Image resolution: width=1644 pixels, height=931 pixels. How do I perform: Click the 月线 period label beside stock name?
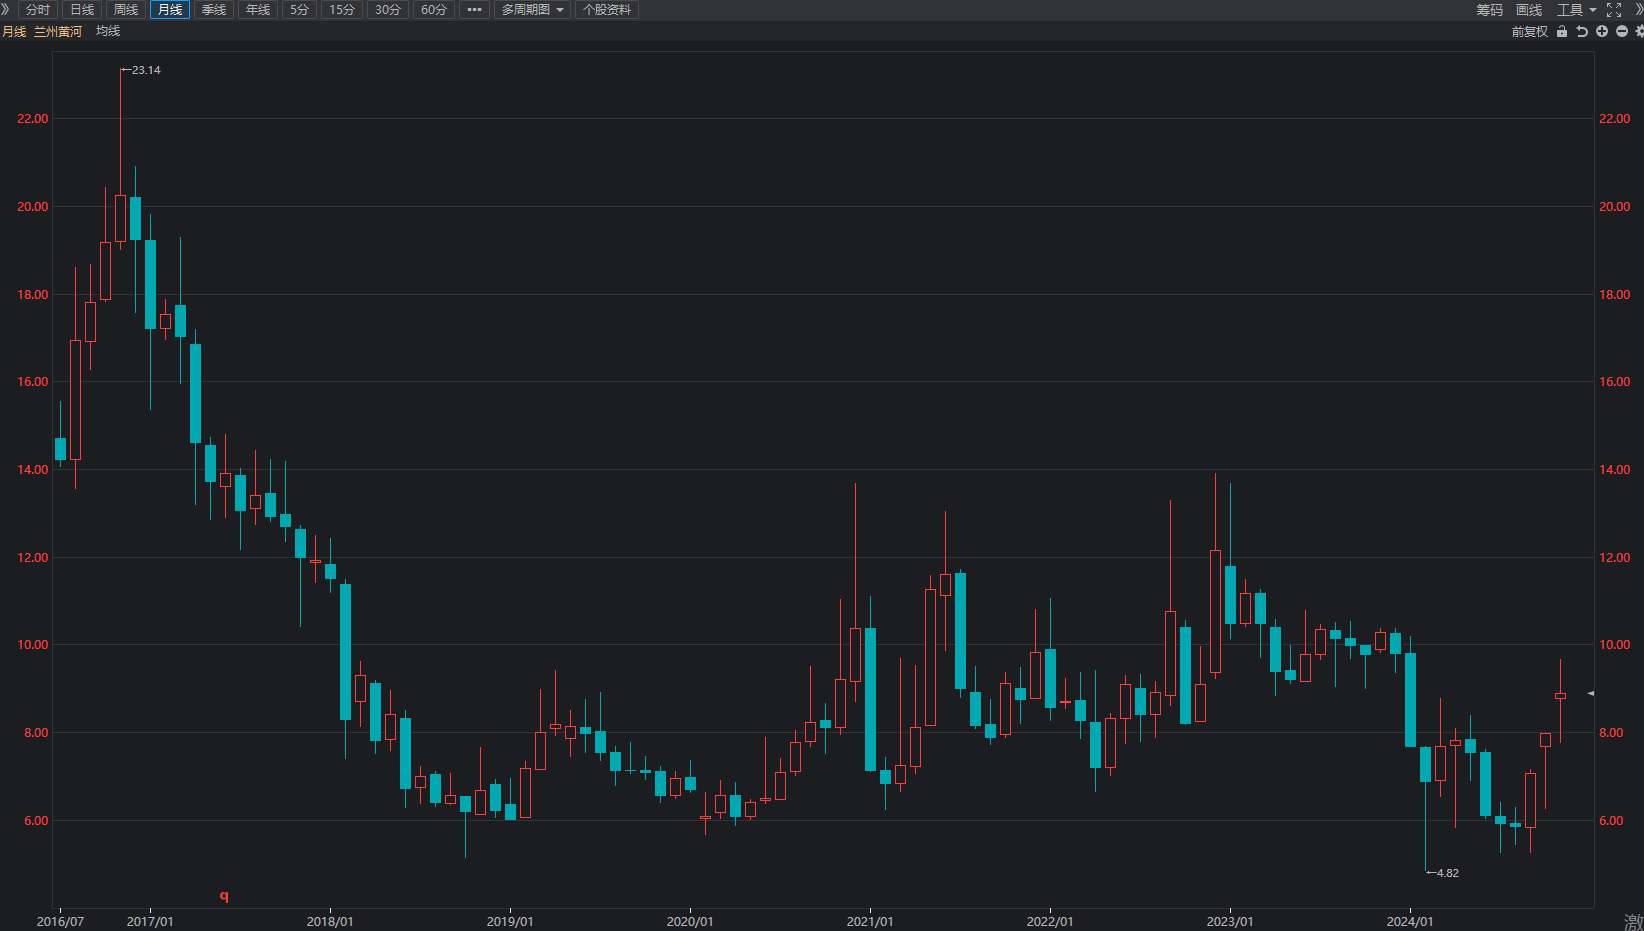(14, 32)
